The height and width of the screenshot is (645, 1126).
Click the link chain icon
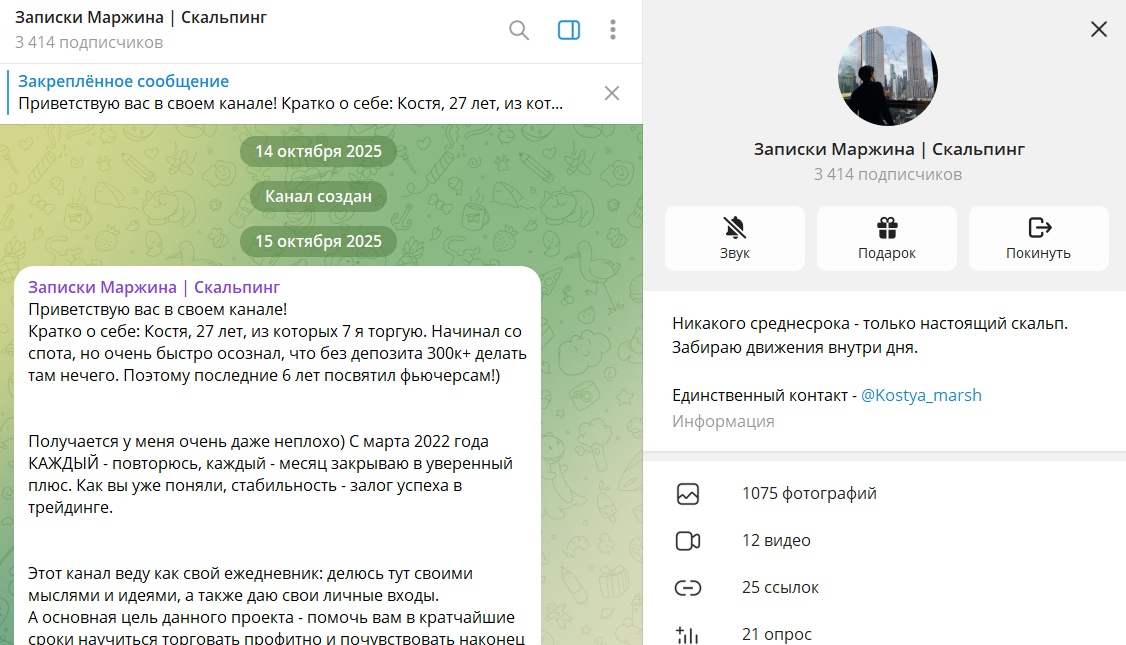[688, 588]
